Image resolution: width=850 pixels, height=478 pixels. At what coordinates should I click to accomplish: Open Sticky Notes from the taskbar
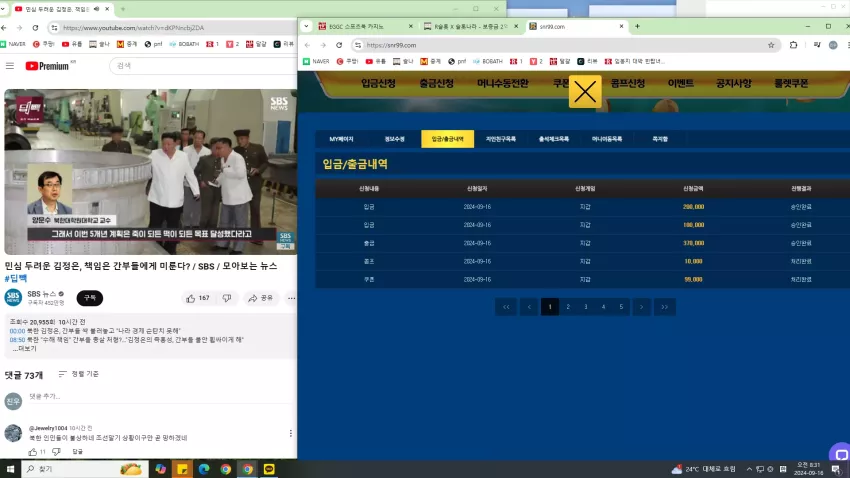point(182,469)
